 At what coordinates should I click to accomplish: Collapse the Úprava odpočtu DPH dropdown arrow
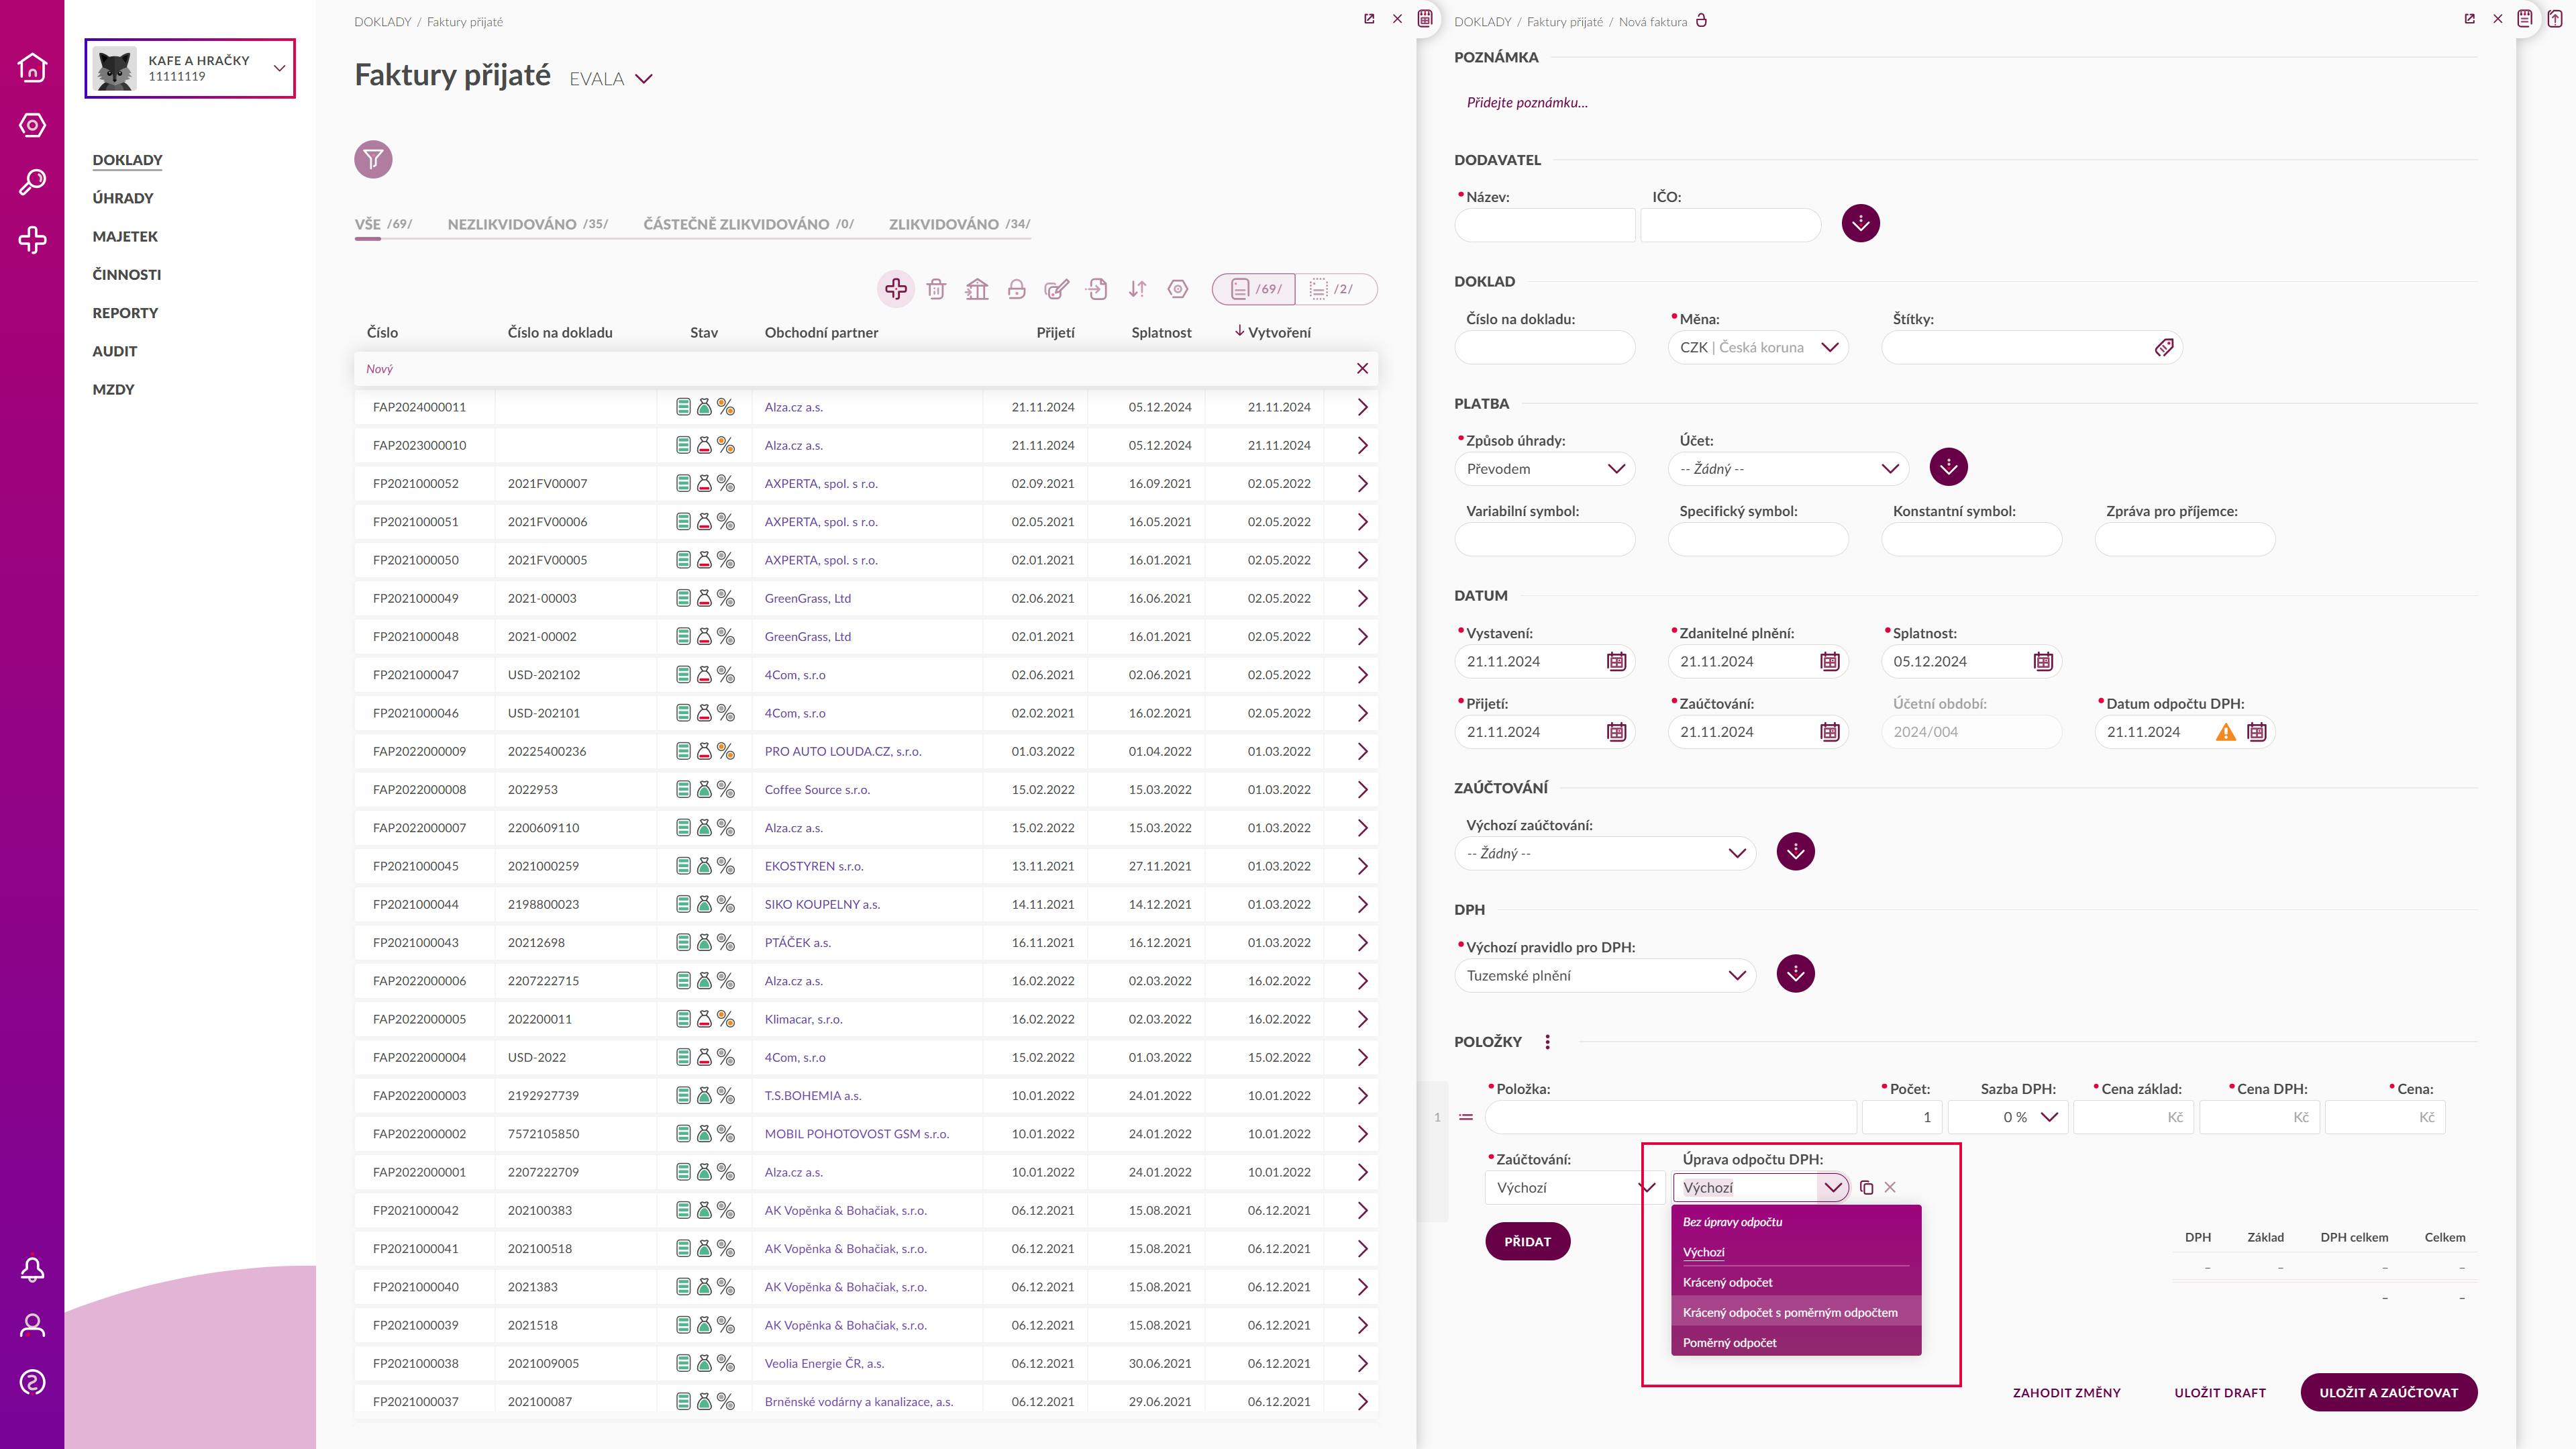point(1832,1188)
